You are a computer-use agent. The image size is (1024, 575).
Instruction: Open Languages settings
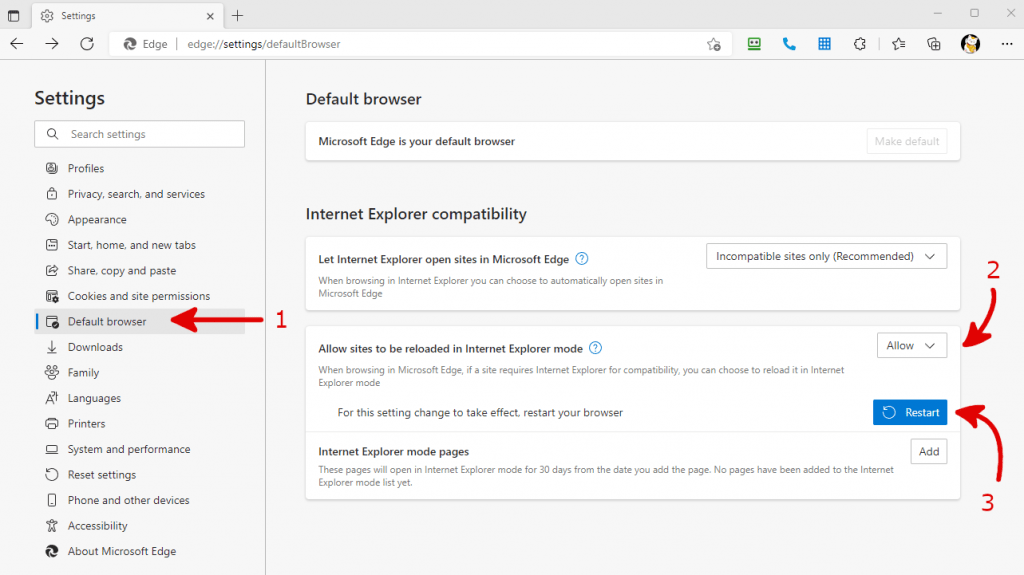click(x=140, y=398)
